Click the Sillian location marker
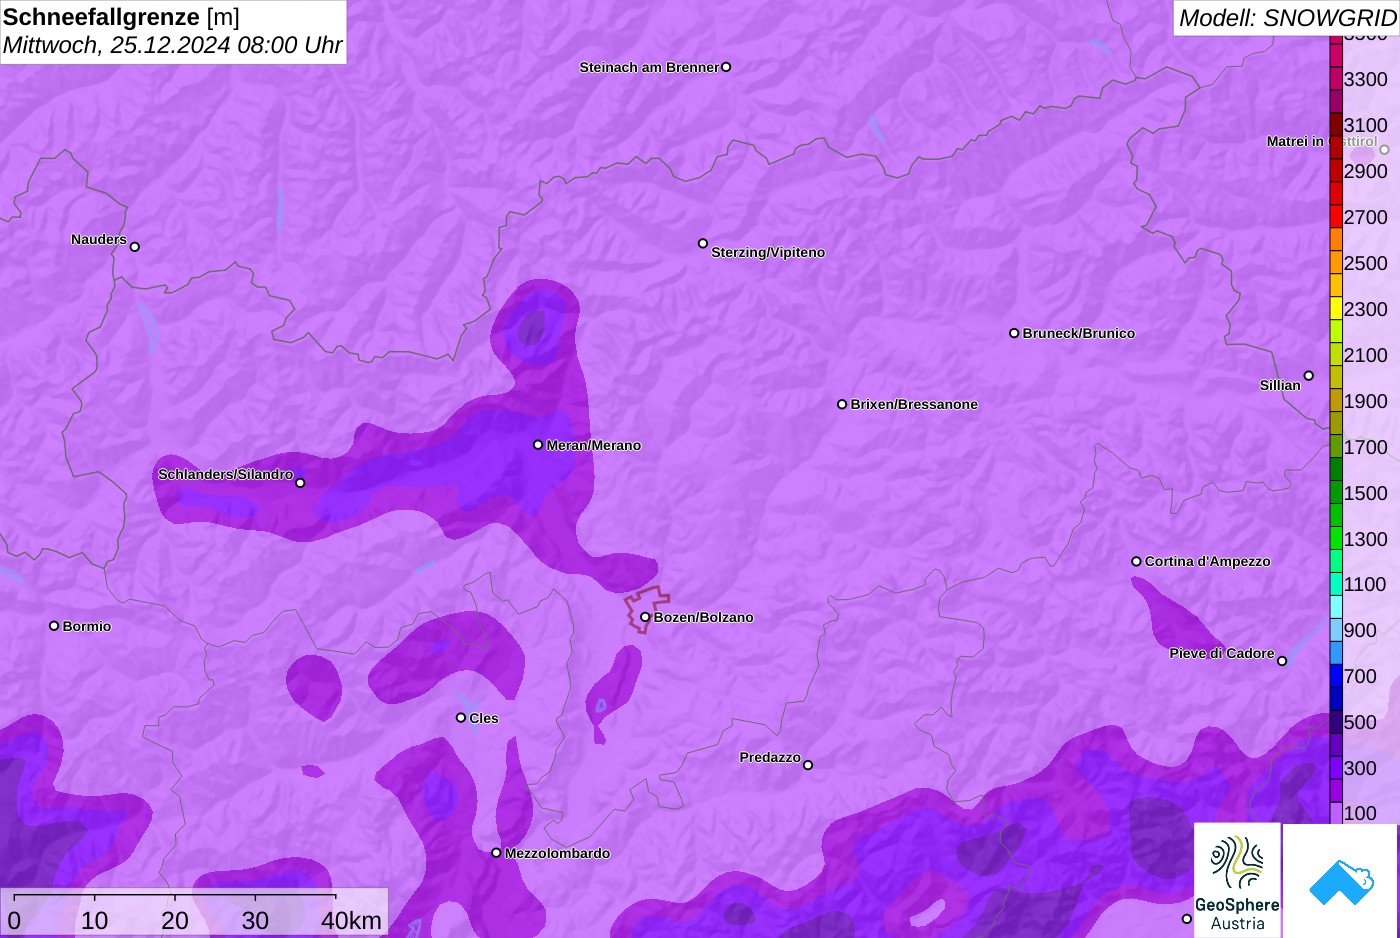The width and height of the screenshot is (1400, 938). (1309, 376)
